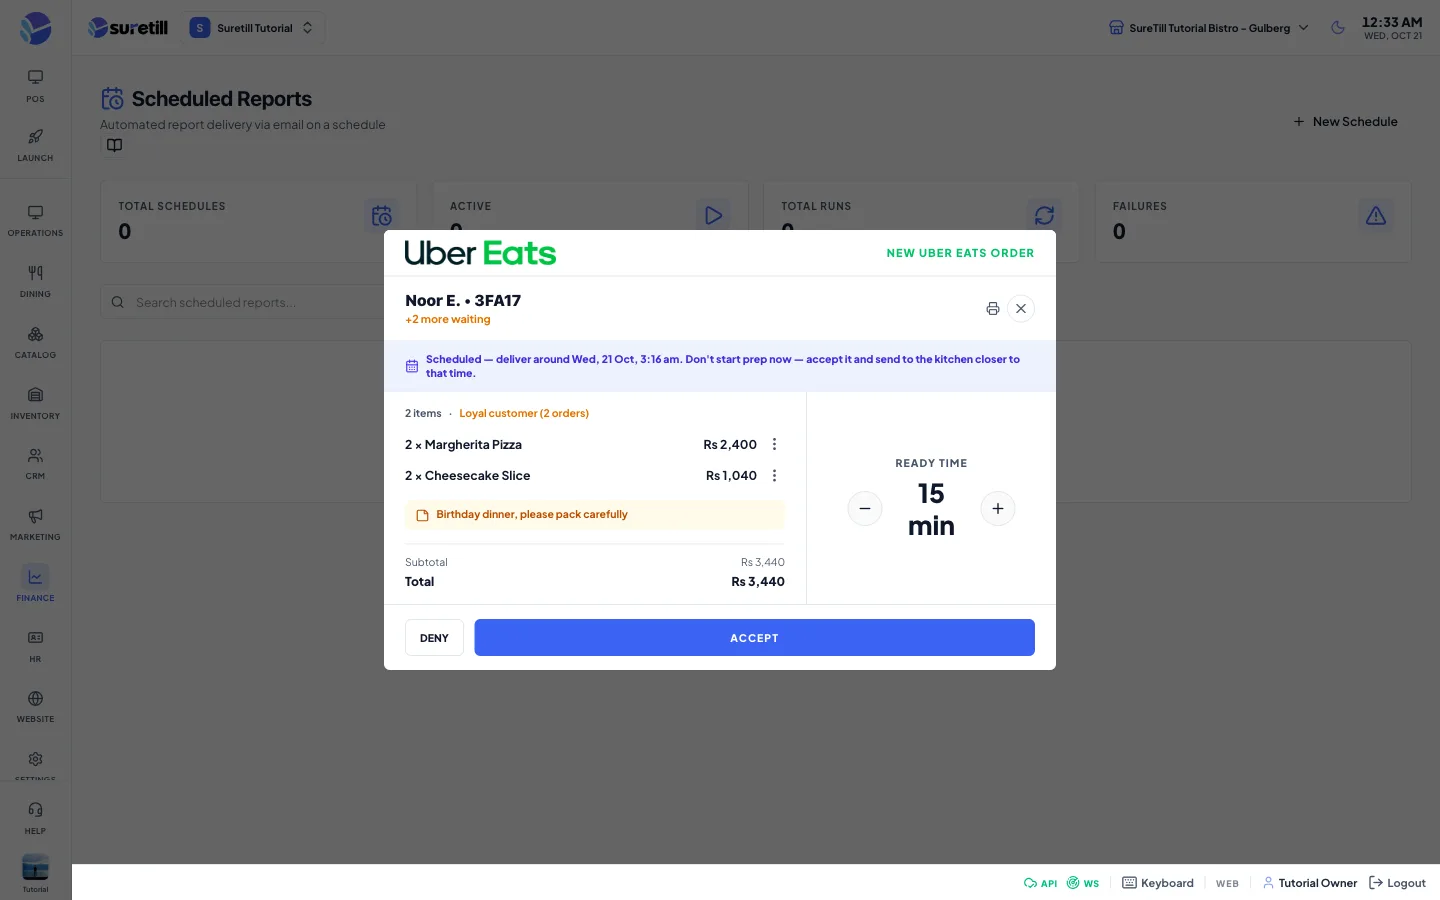Open Help in the sidebar
1440x900 pixels.
(35, 818)
